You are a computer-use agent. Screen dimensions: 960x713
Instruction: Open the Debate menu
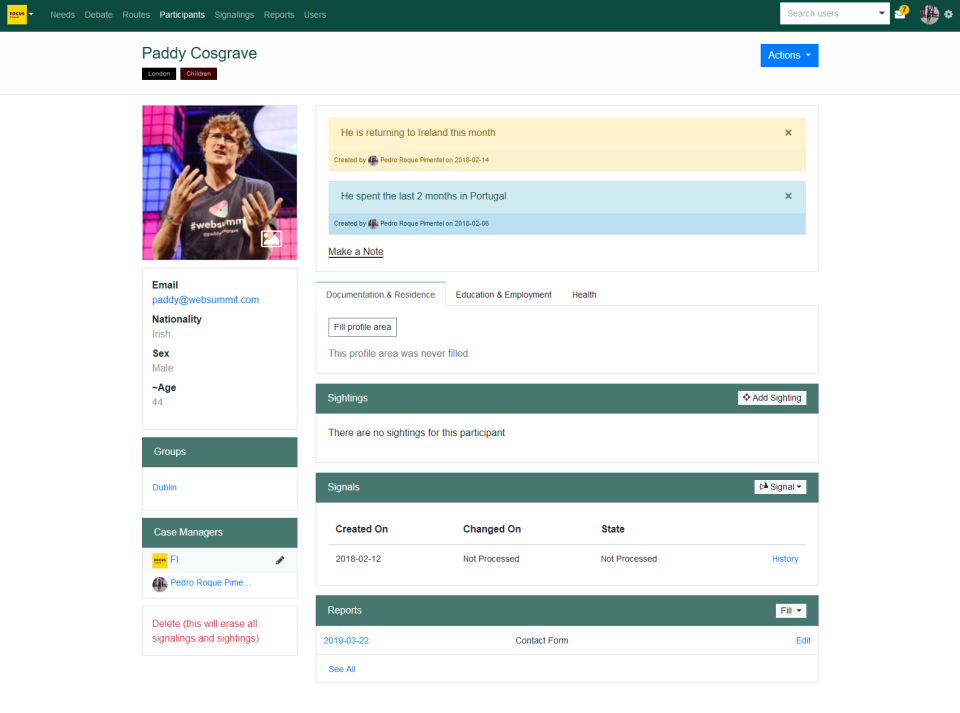(x=99, y=15)
